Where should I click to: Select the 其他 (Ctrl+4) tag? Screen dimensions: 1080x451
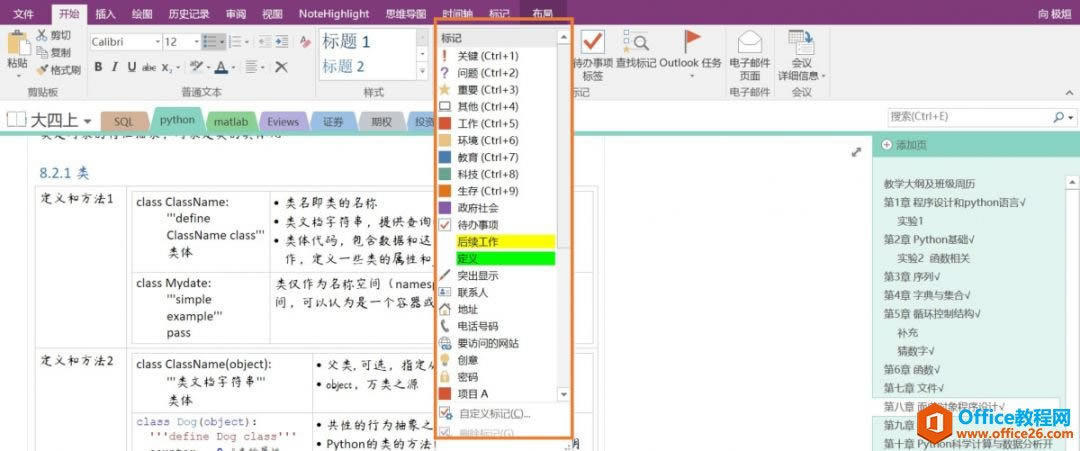click(497, 107)
